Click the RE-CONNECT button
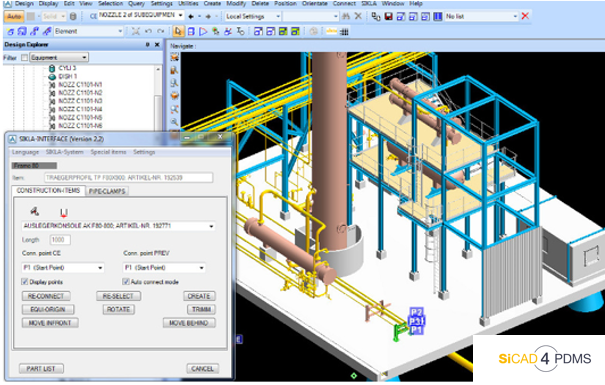Viewport: 605px width, 385px height. (46, 296)
